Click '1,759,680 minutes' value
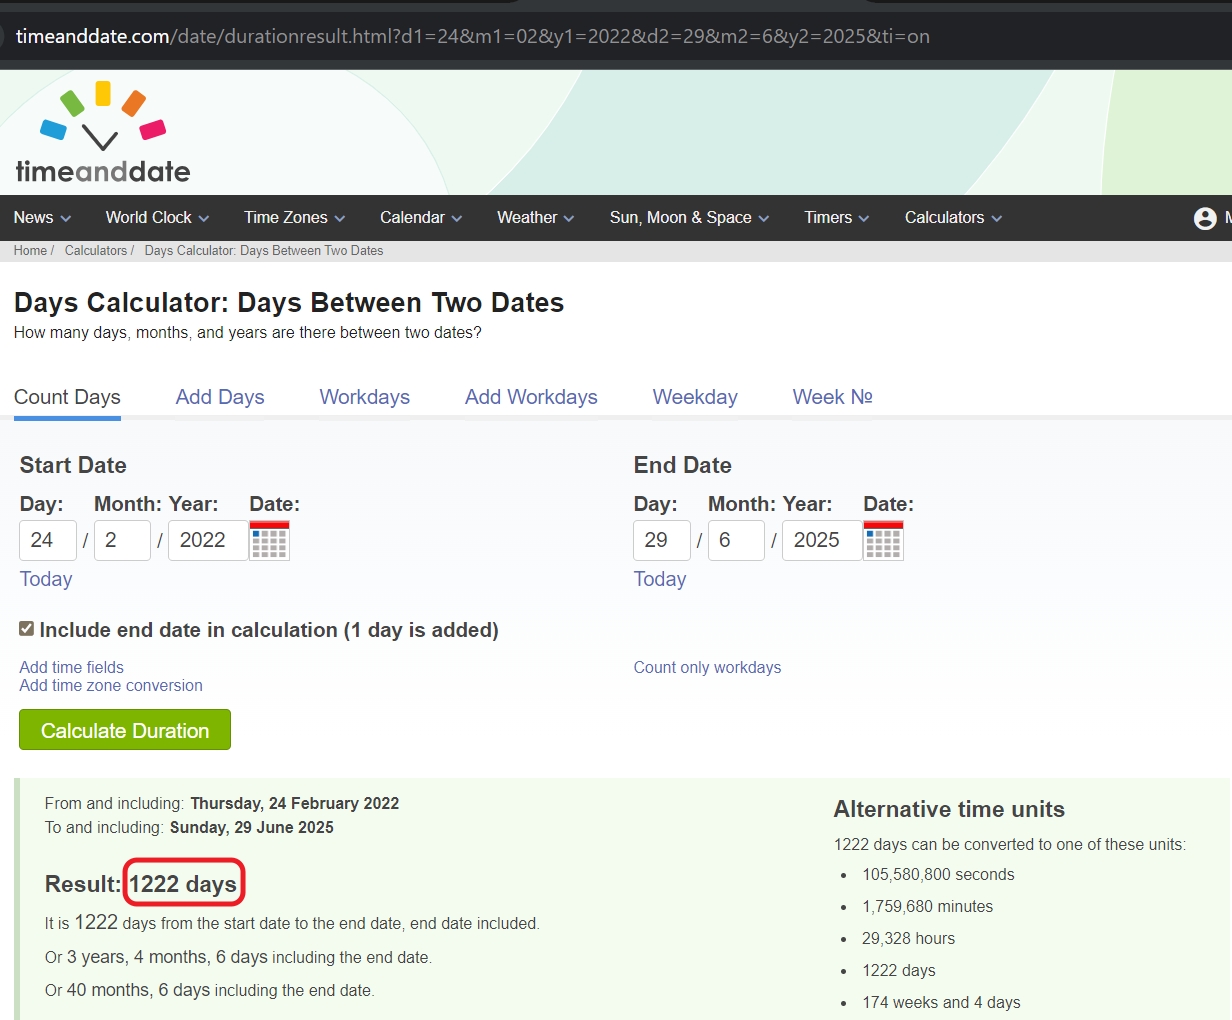Viewport: 1232px width, 1020px height. [x=927, y=906]
